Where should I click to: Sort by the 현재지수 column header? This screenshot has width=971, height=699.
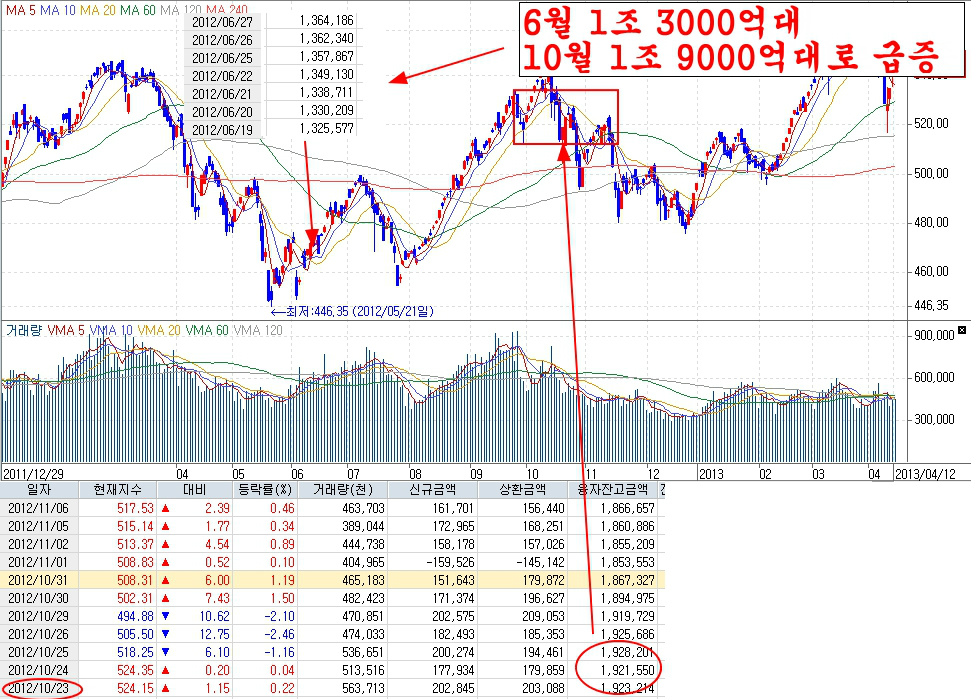[118, 490]
